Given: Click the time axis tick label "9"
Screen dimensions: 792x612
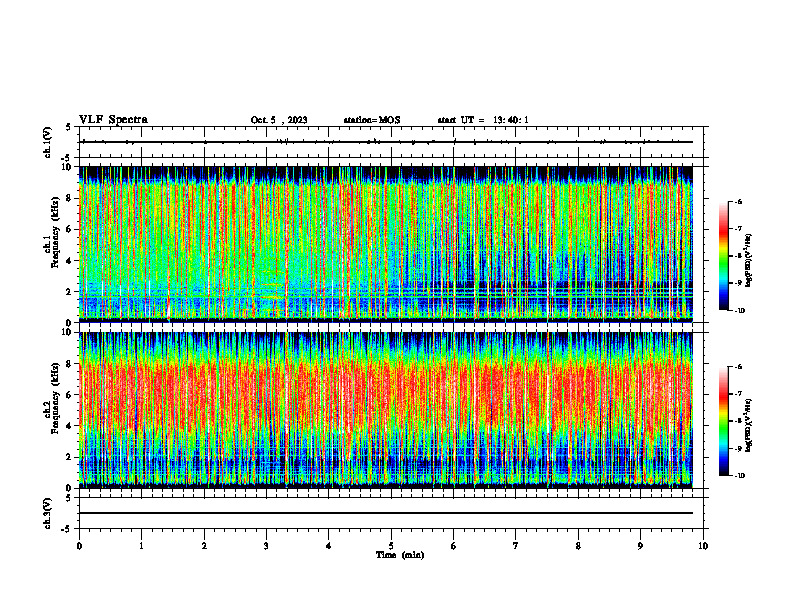Looking at the screenshot, I should pos(640,546).
